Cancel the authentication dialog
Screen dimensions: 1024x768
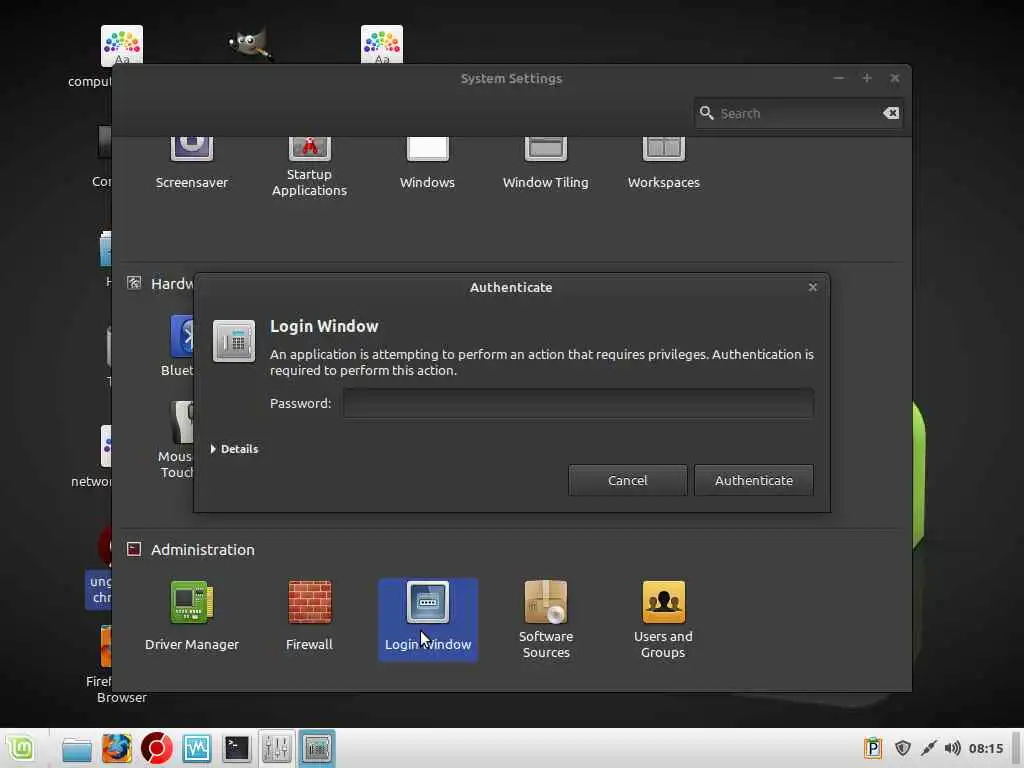[628, 480]
